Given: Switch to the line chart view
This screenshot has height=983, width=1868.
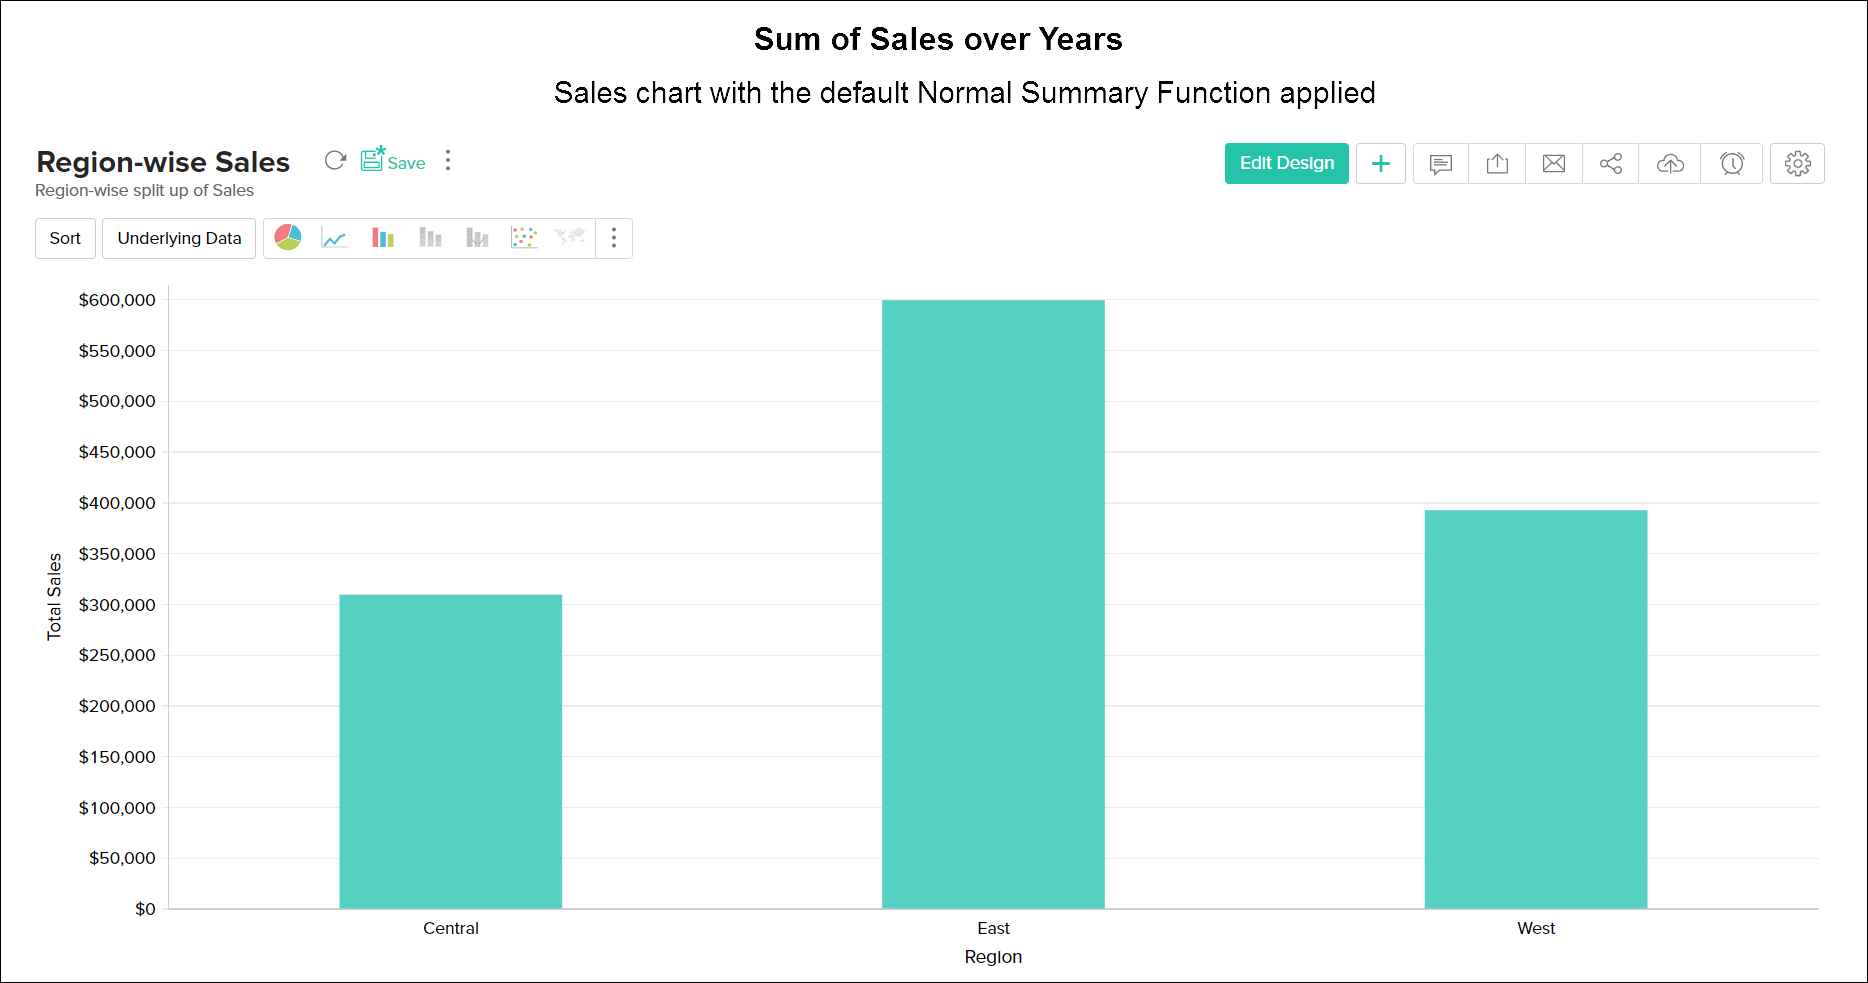Looking at the screenshot, I should 334,238.
